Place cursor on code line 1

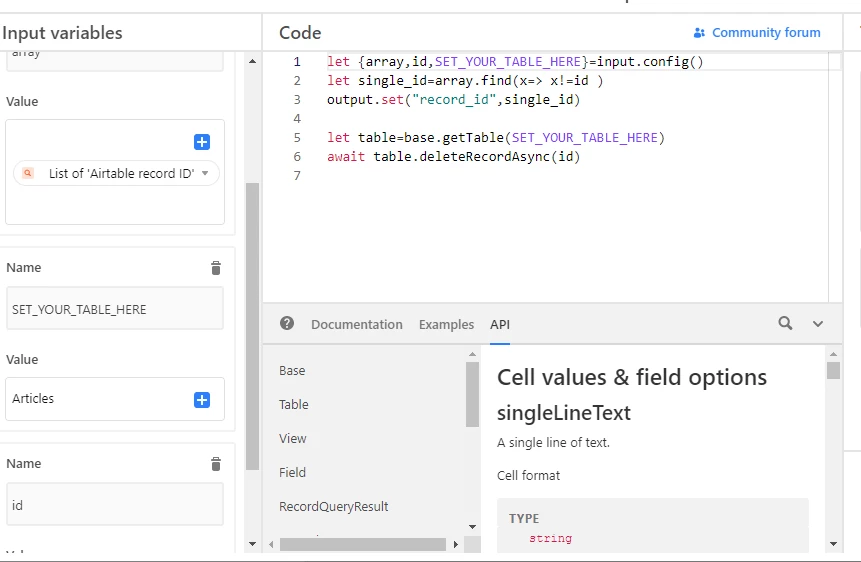[x=515, y=62]
